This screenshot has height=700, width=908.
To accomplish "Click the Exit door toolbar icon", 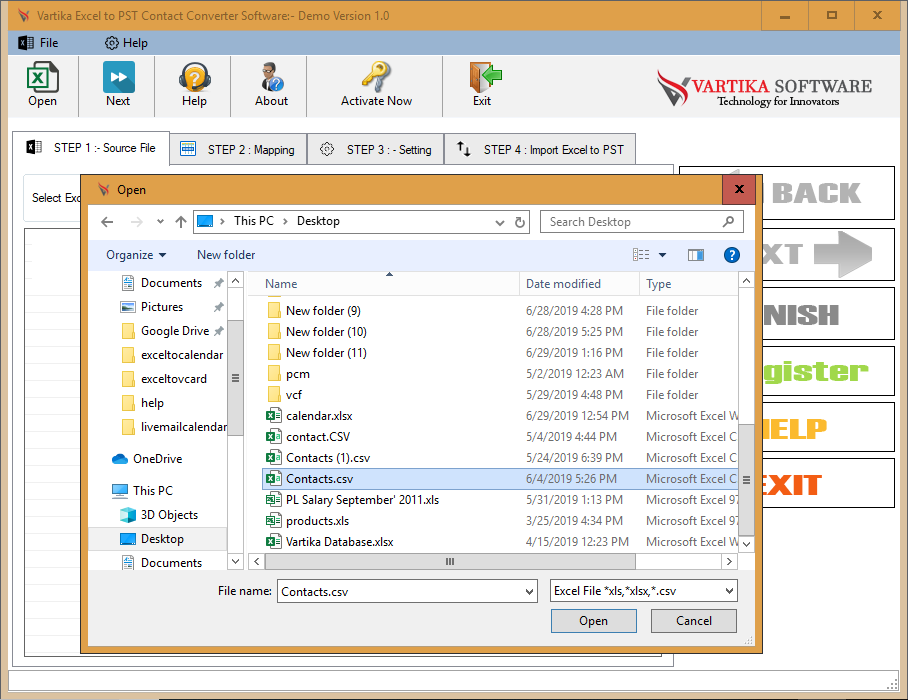I will point(485,78).
